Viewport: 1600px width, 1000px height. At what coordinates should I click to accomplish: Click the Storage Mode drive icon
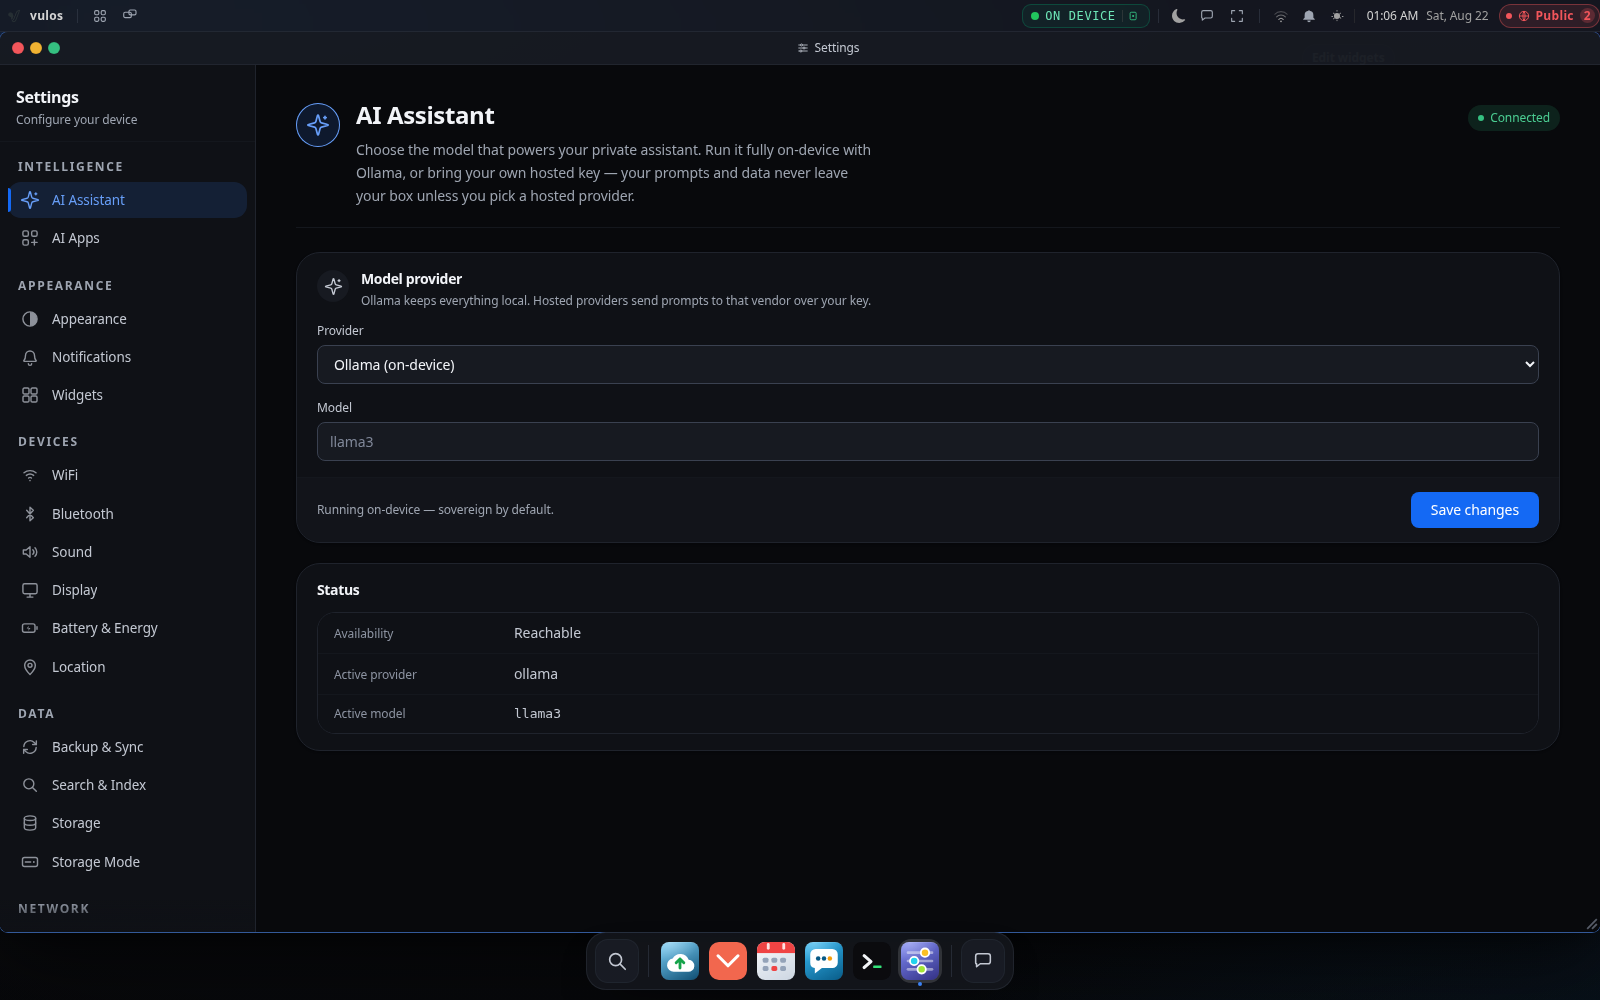point(30,862)
